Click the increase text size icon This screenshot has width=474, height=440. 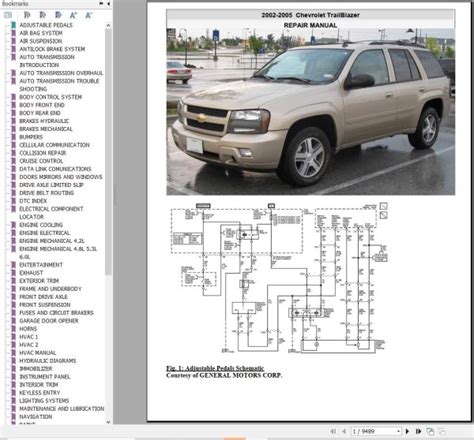[x=73, y=15]
